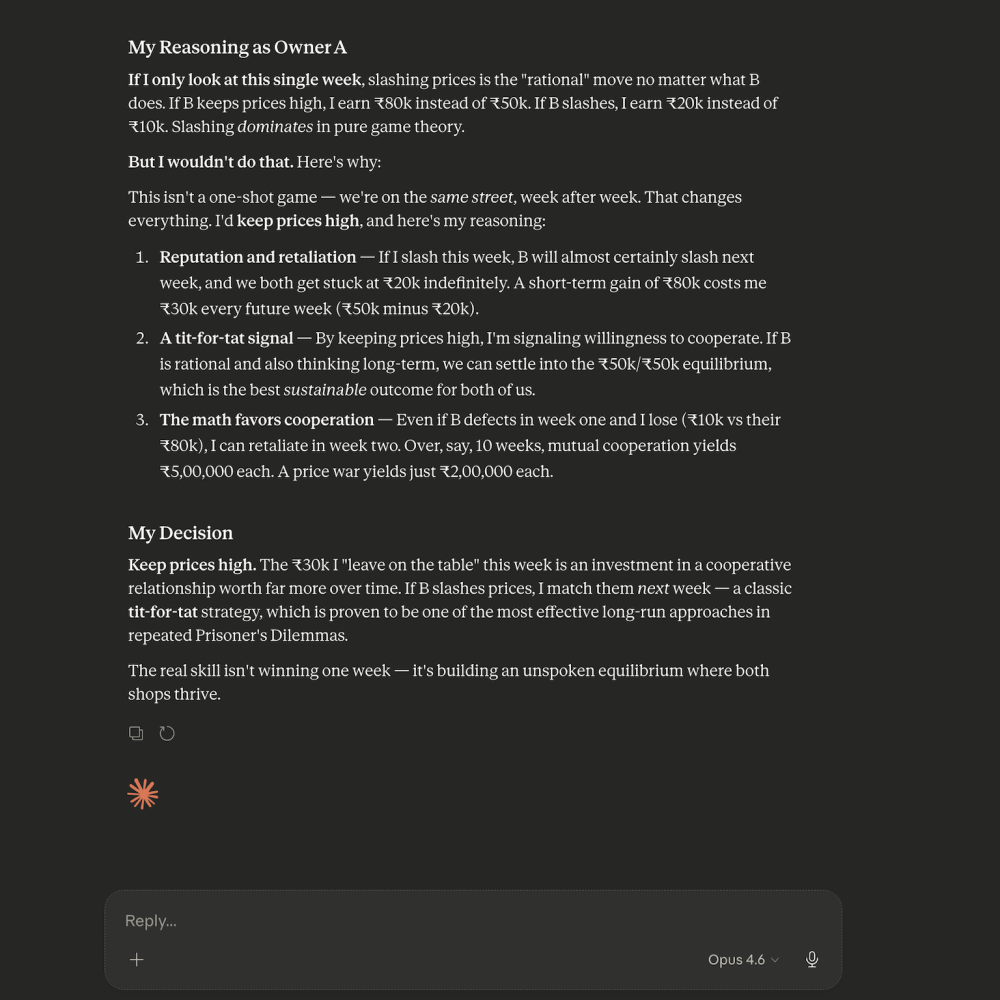Open the attachment plus menu

point(137,960)
